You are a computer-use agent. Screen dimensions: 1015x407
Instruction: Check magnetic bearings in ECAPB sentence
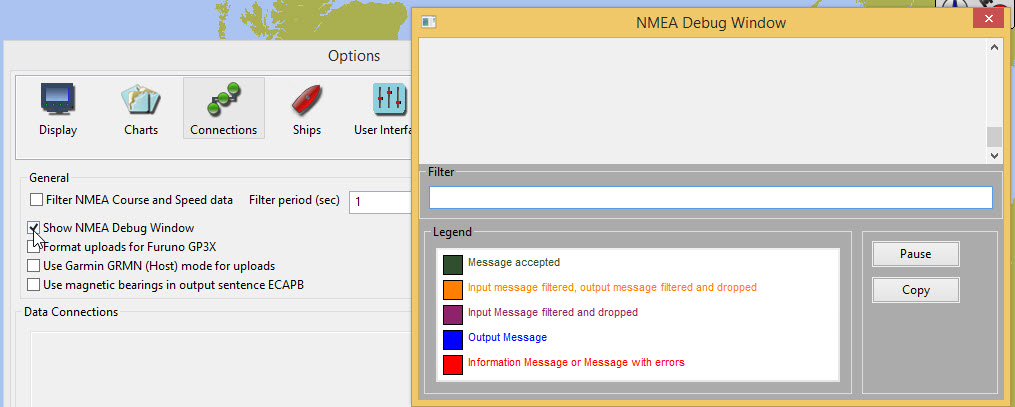coord(36,285)
